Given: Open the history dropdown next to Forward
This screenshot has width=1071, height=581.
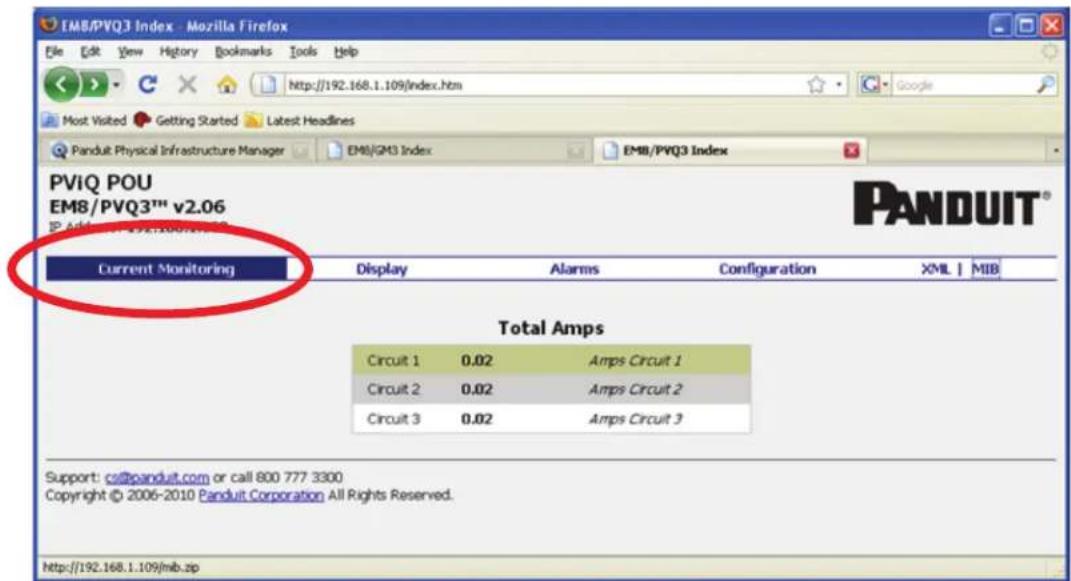Looking at the screenshot, I should 117,85.
